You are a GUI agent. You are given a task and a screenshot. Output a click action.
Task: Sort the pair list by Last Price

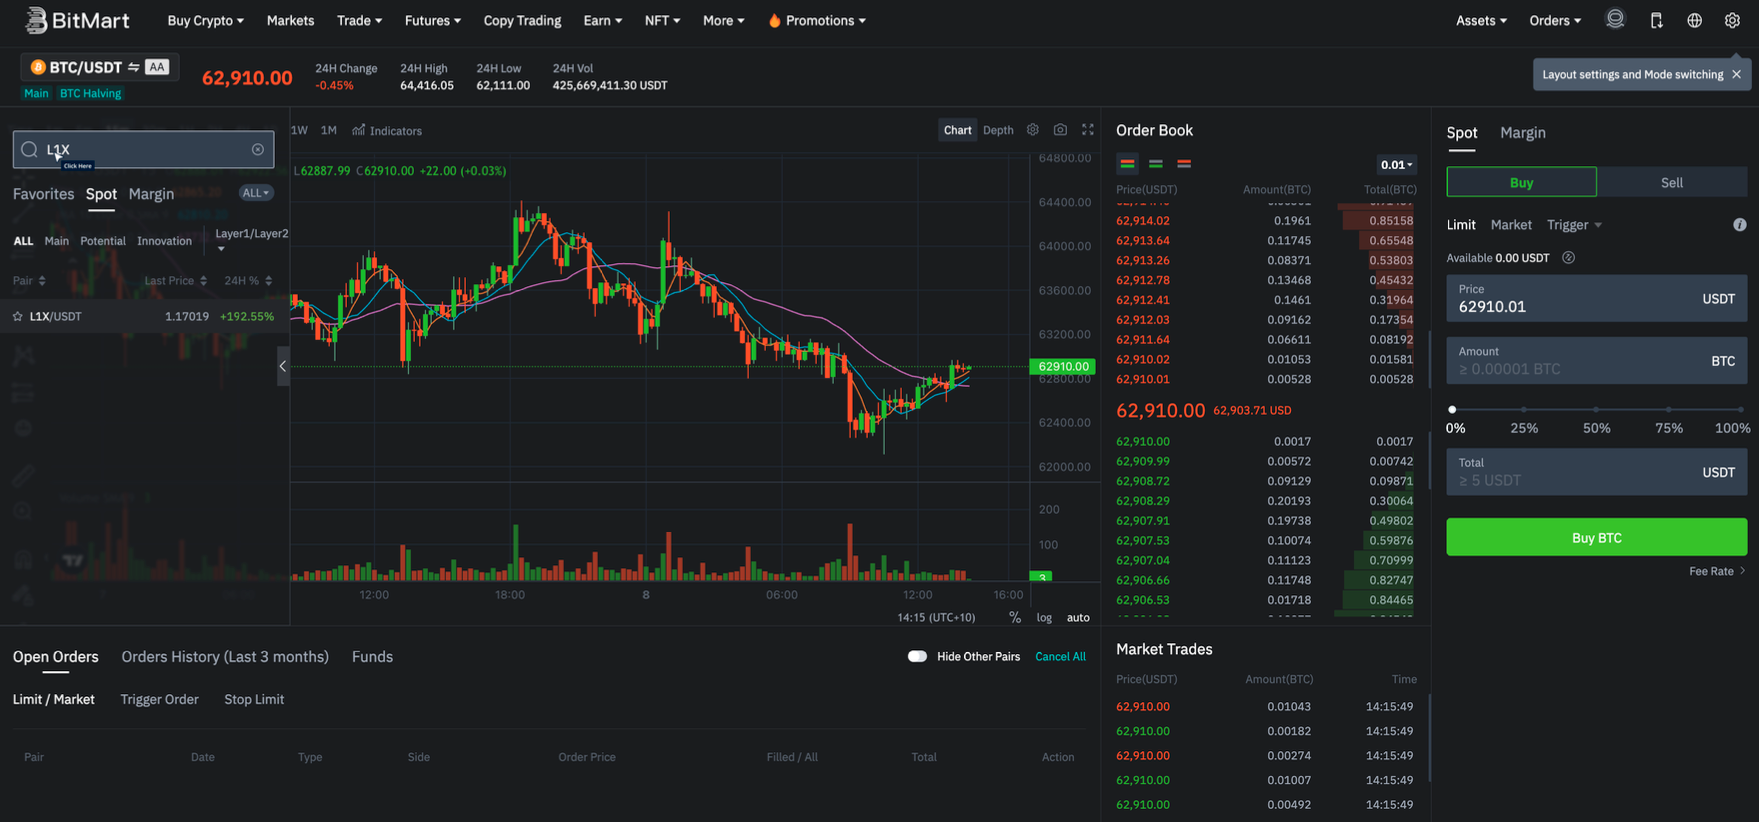coord(175,281)
